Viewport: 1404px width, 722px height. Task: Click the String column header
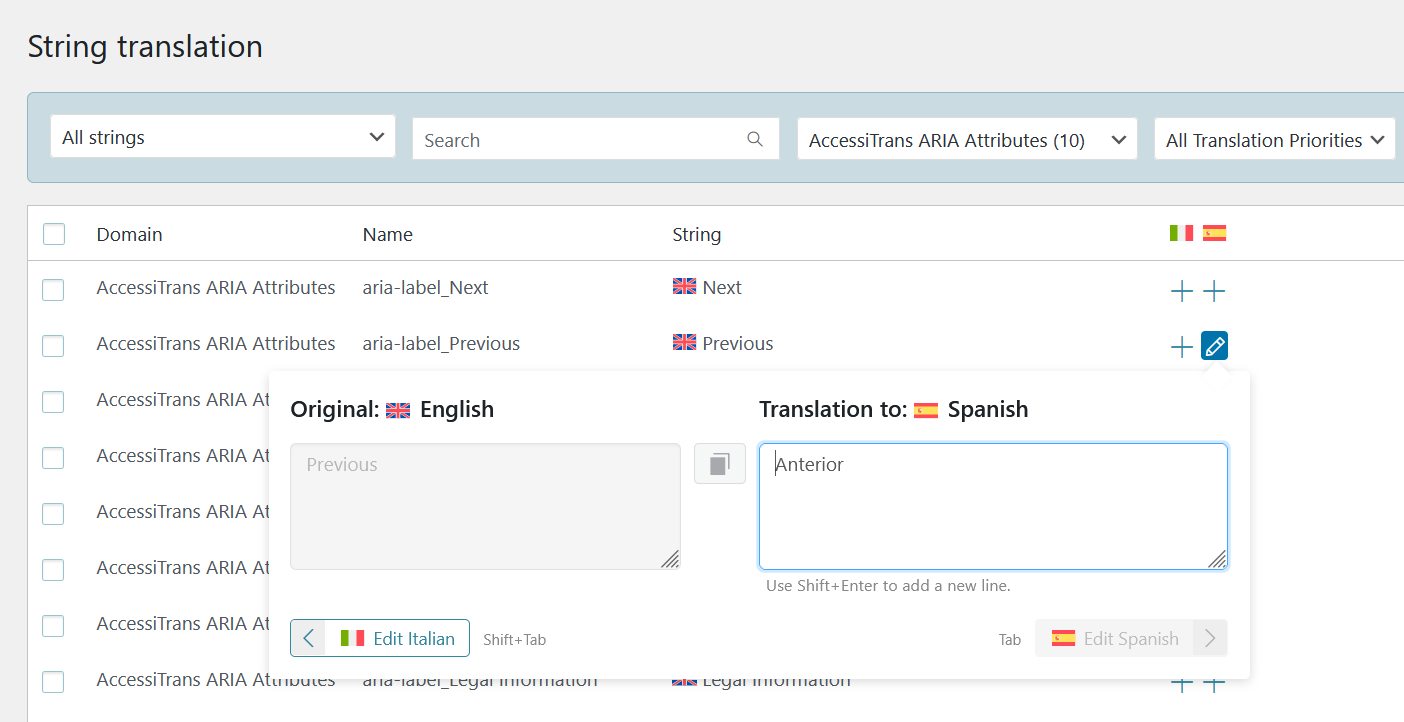(697, 234)
